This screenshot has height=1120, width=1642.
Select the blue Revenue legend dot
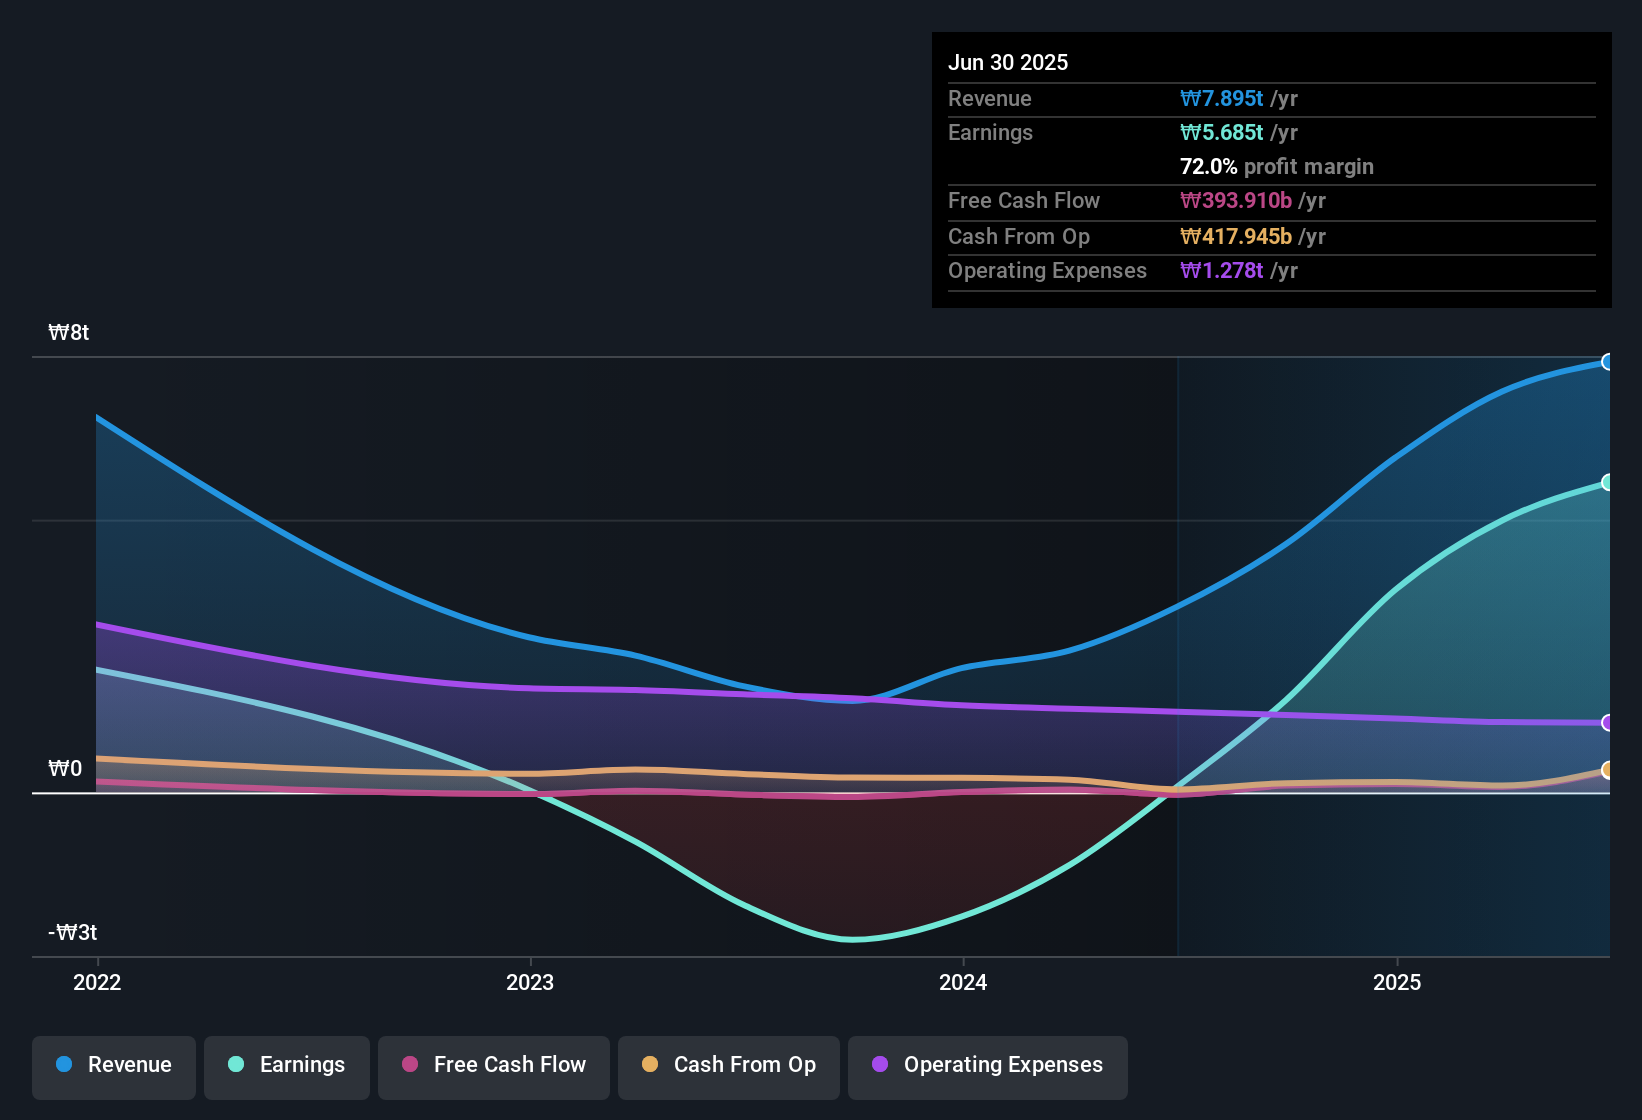(x=64, y=1066)
